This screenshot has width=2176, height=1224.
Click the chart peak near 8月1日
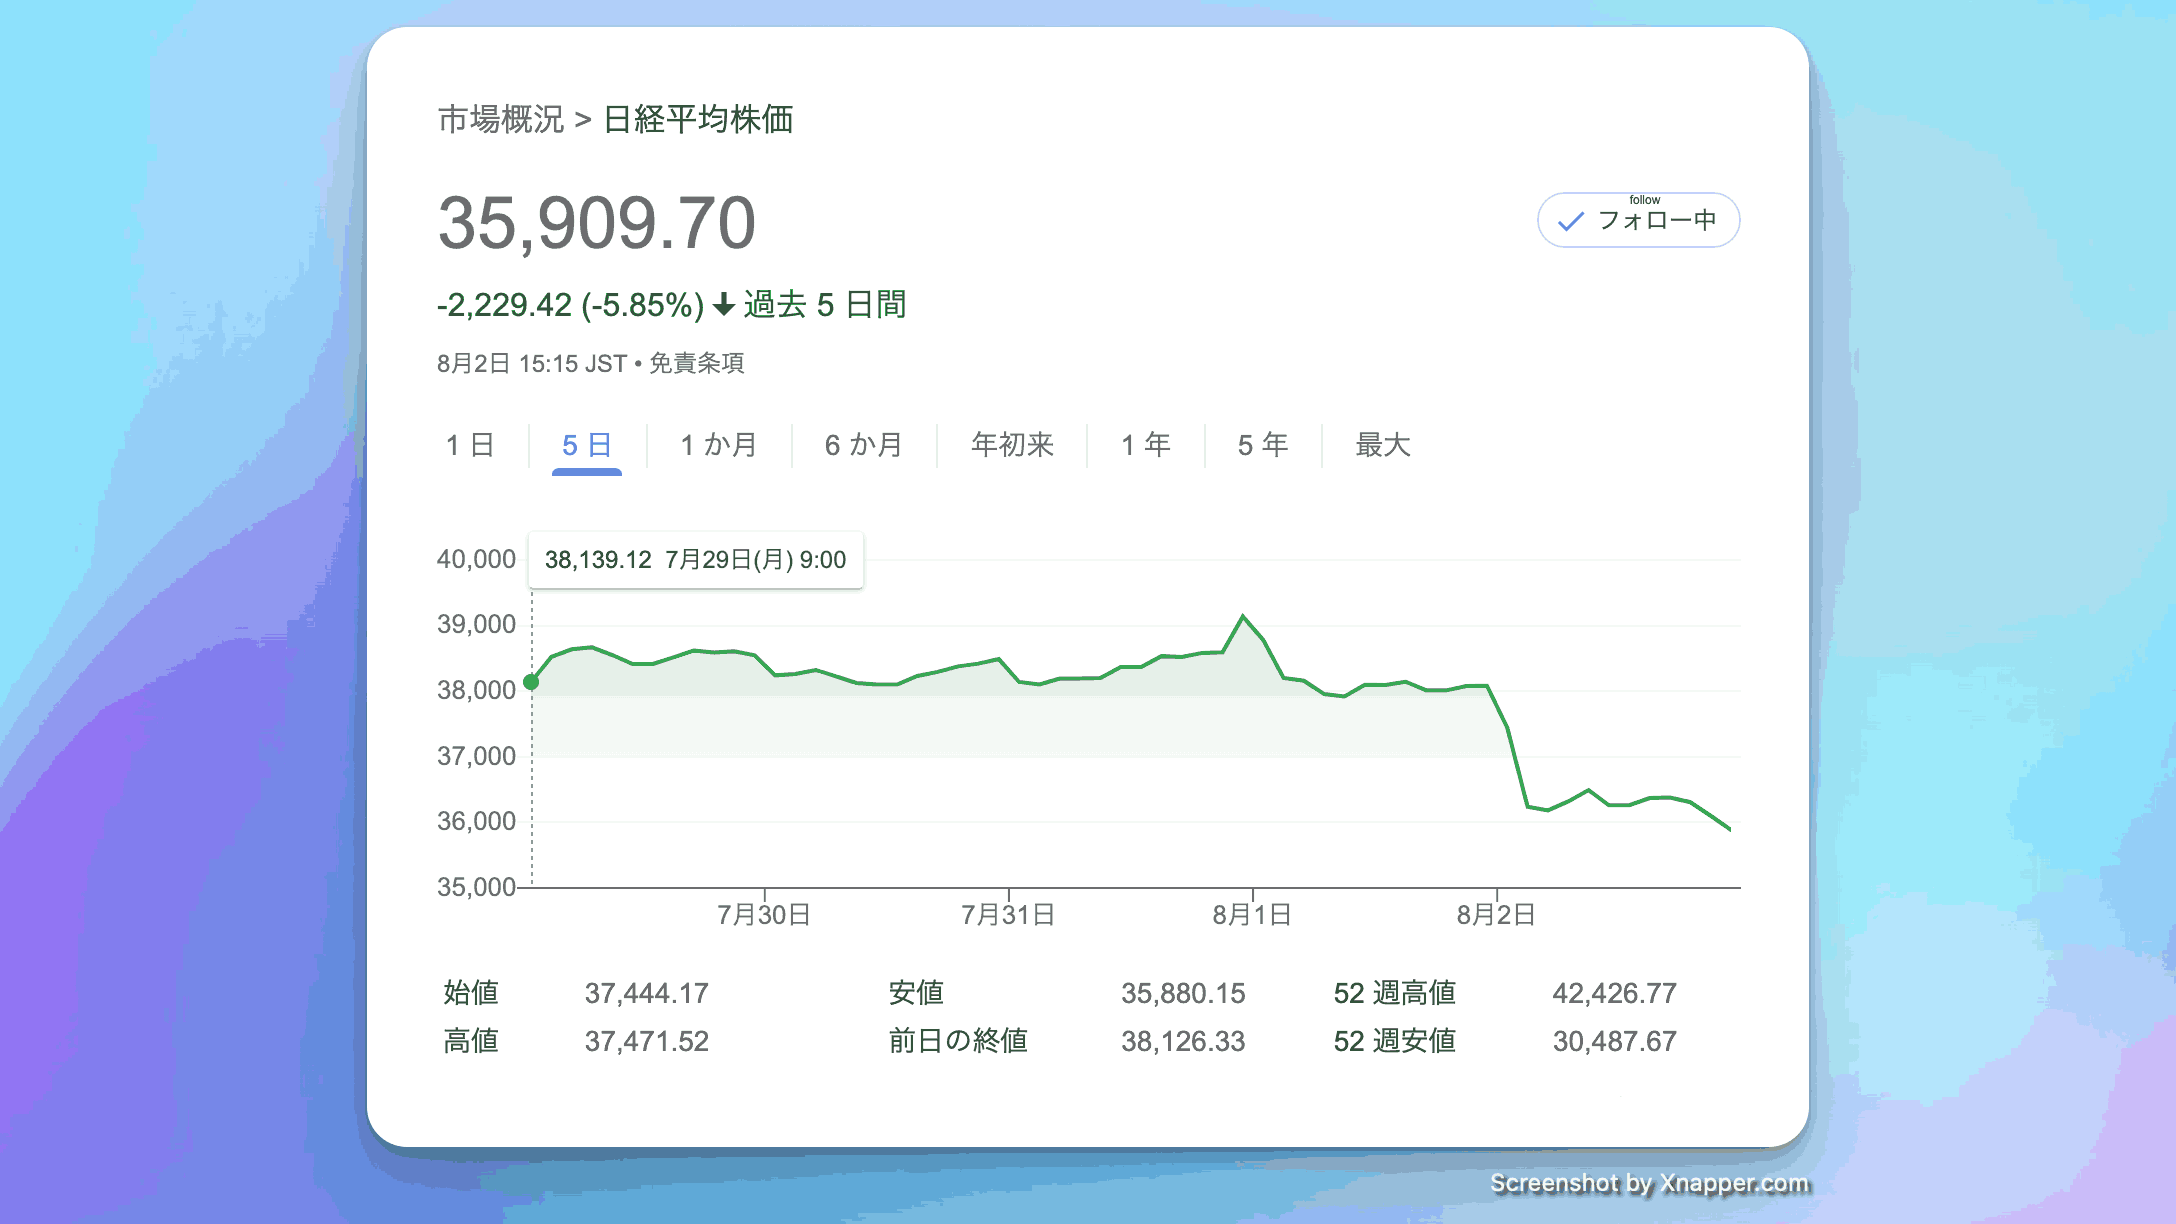pyautogui.click(x=1243, y=616)
